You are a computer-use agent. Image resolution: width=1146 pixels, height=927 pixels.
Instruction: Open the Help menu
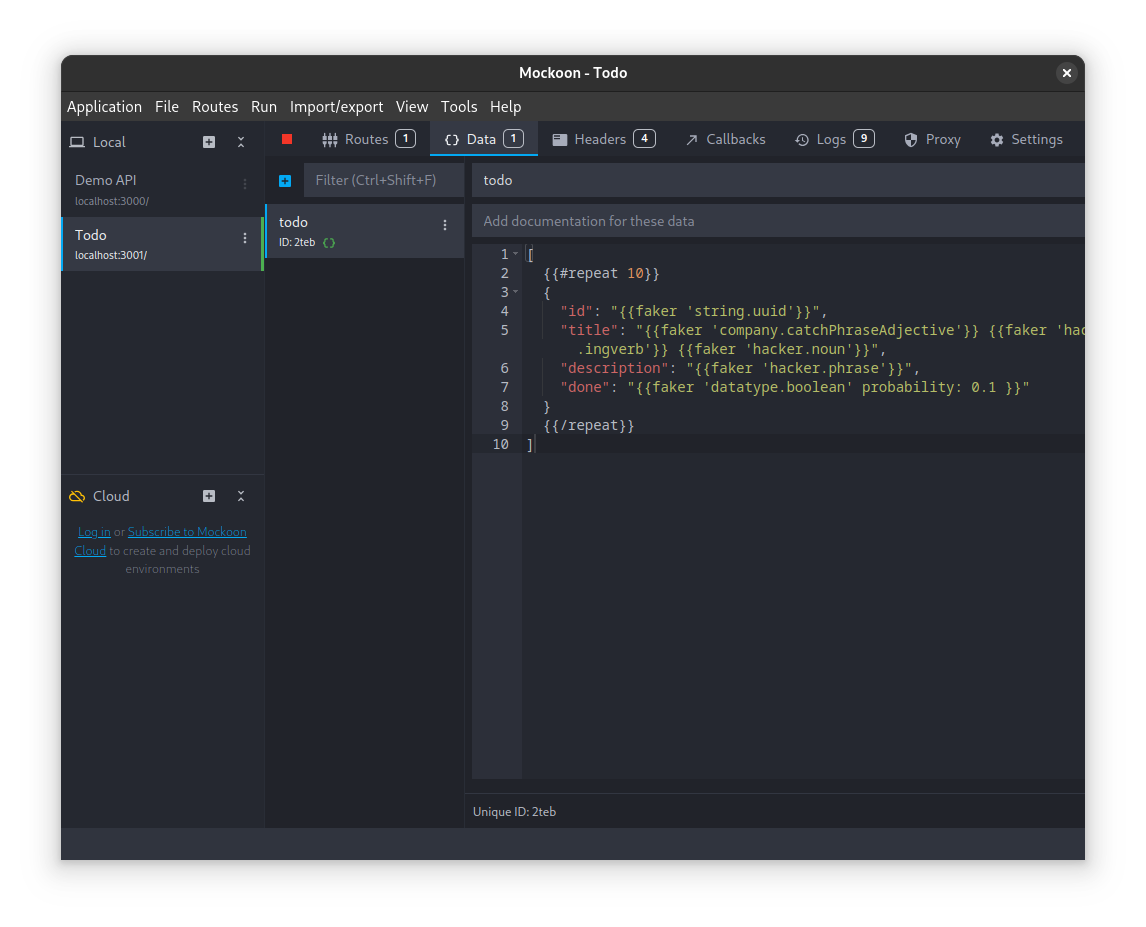pyautogui.click(x=506, y=107)
